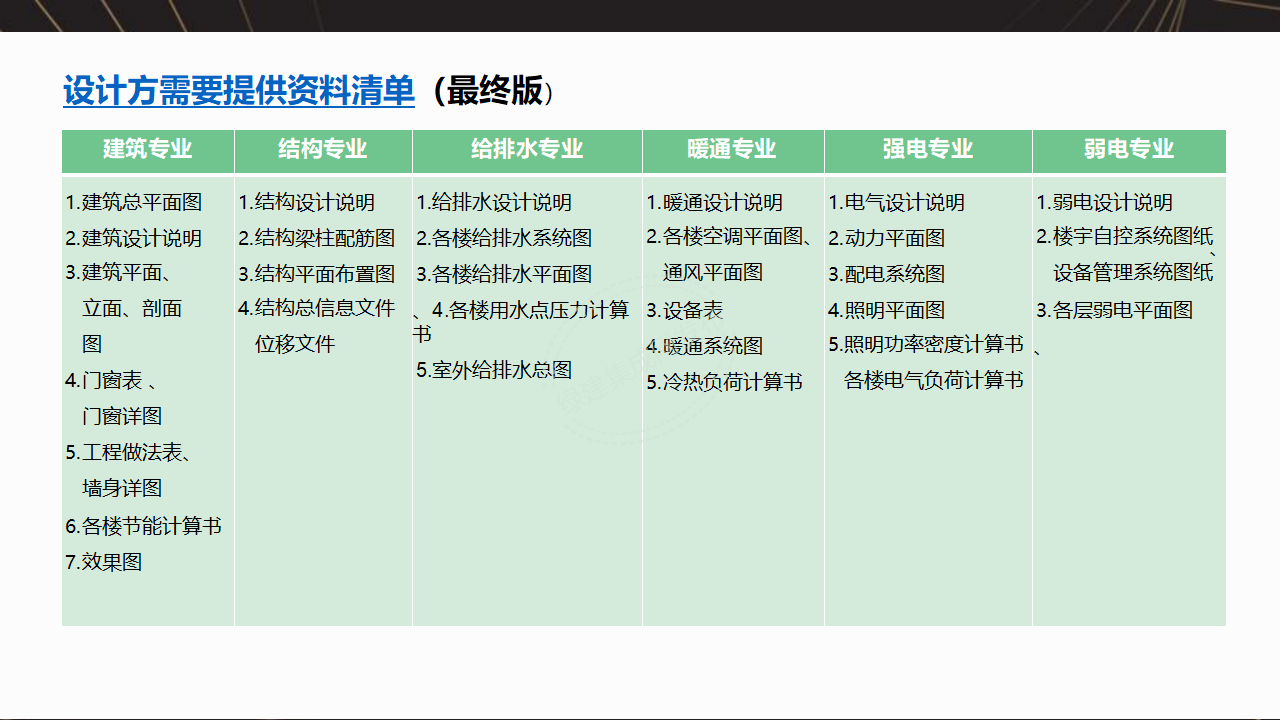Click item 4.暖通系统图

tap(705, 346)
